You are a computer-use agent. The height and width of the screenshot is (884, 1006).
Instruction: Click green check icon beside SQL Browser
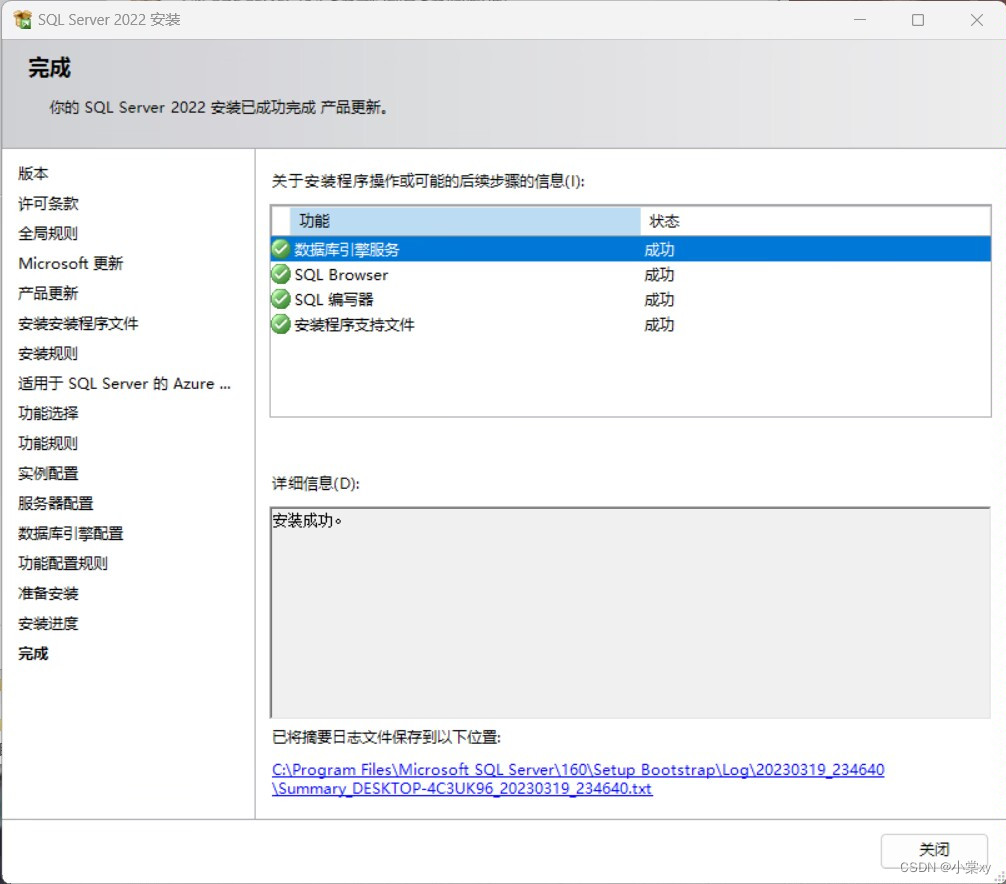click(x=280, y=274)
